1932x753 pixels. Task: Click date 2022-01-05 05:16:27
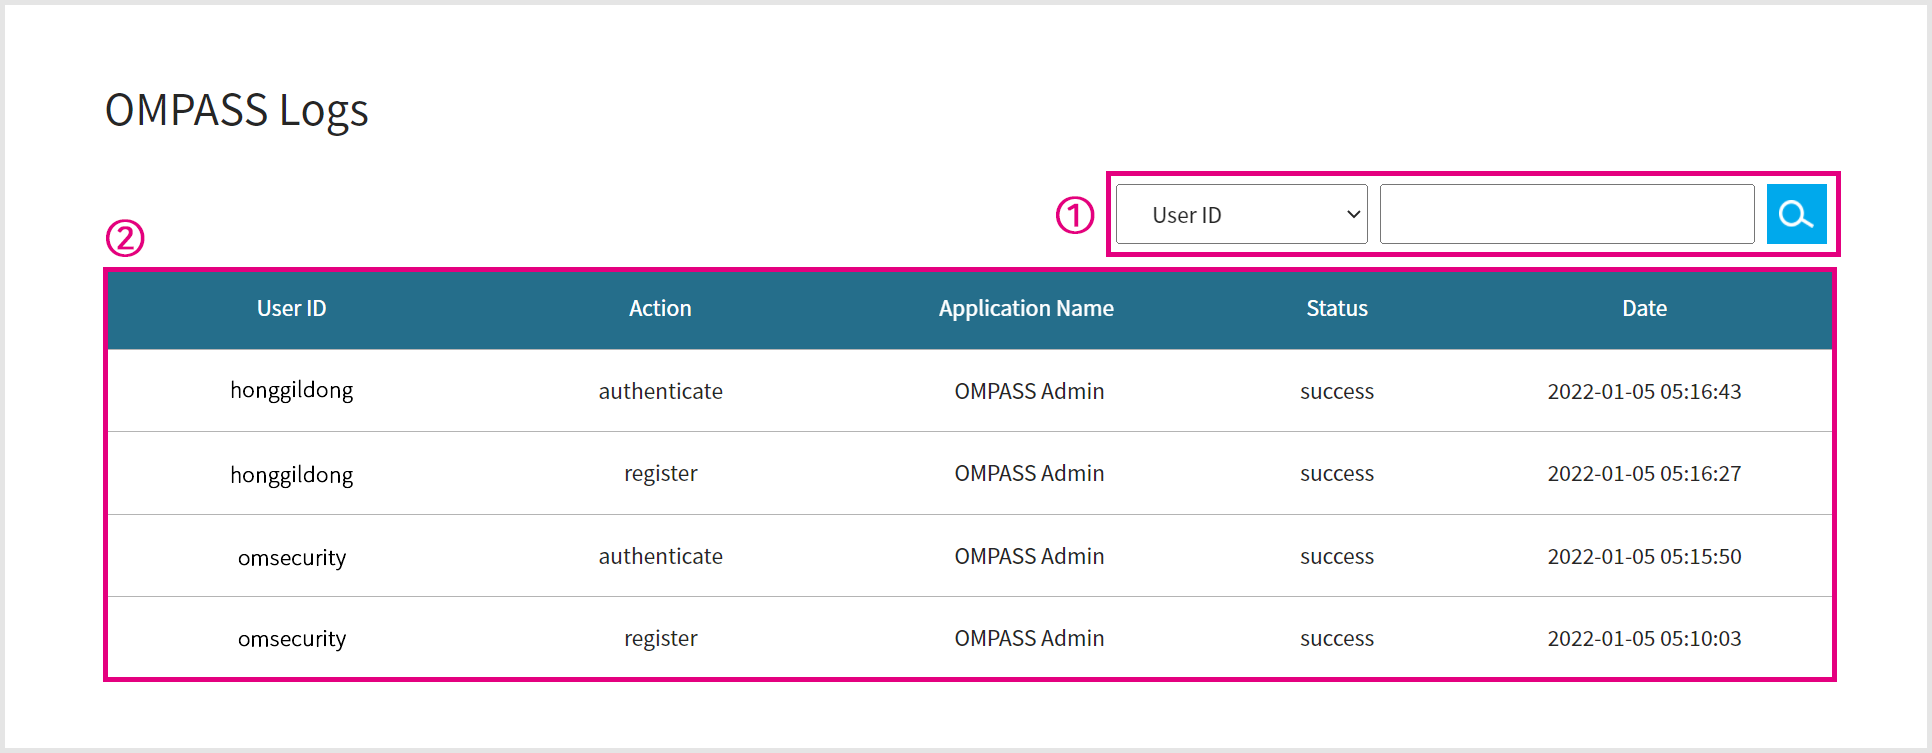(1644, 474)
